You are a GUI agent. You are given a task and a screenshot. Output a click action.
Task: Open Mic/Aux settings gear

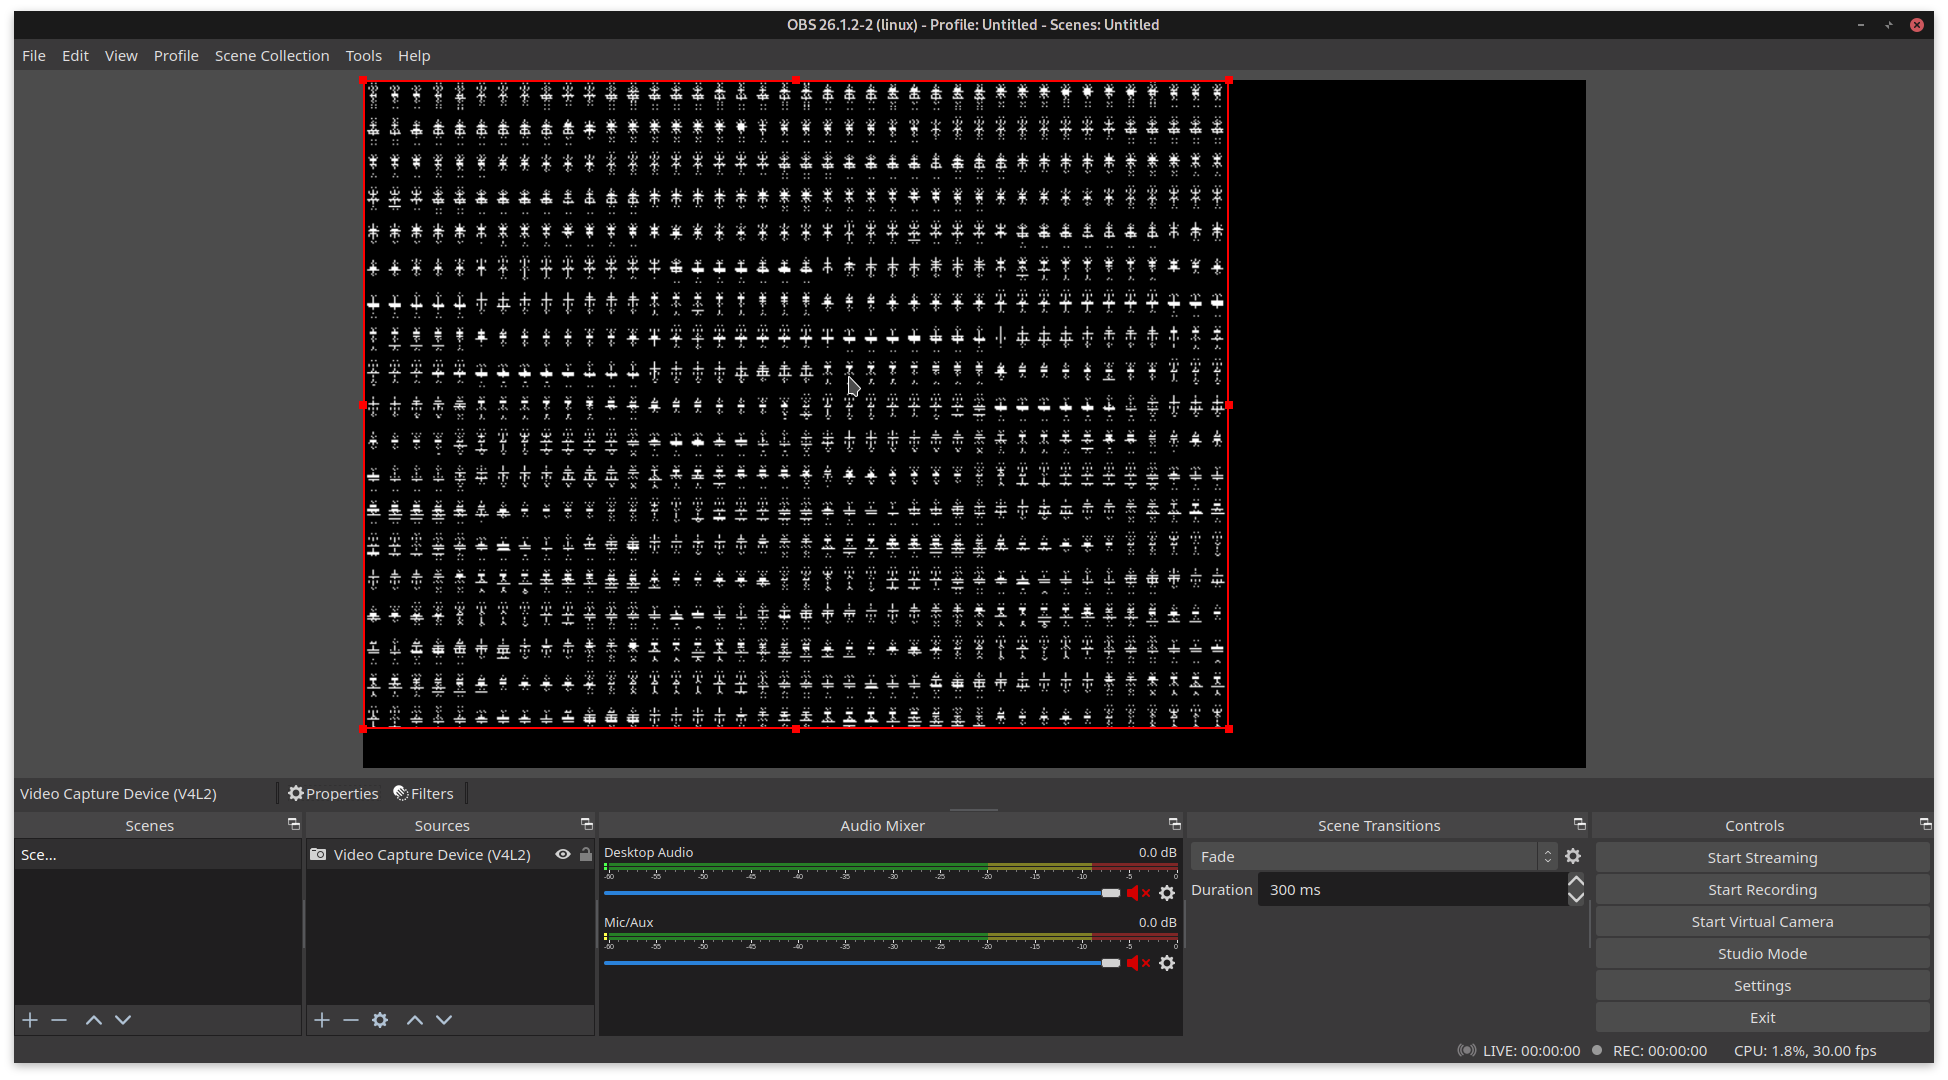tap(1167, 963)
